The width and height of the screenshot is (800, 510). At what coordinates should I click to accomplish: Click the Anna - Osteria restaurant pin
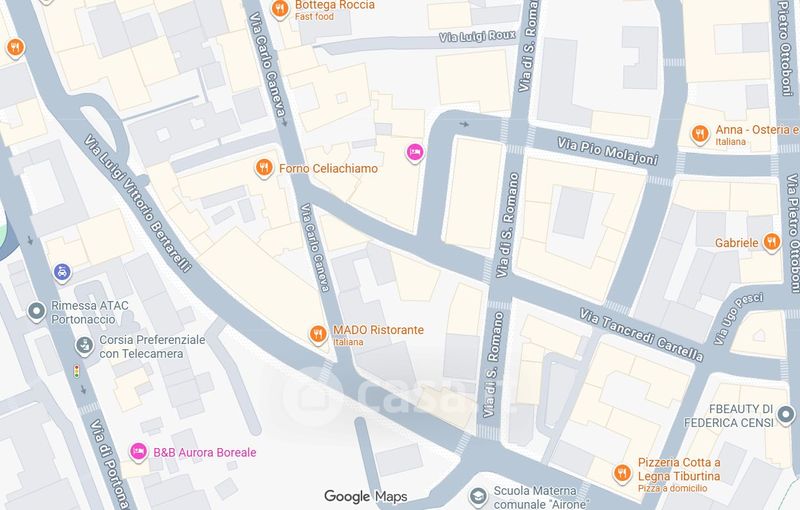(700, 134)
